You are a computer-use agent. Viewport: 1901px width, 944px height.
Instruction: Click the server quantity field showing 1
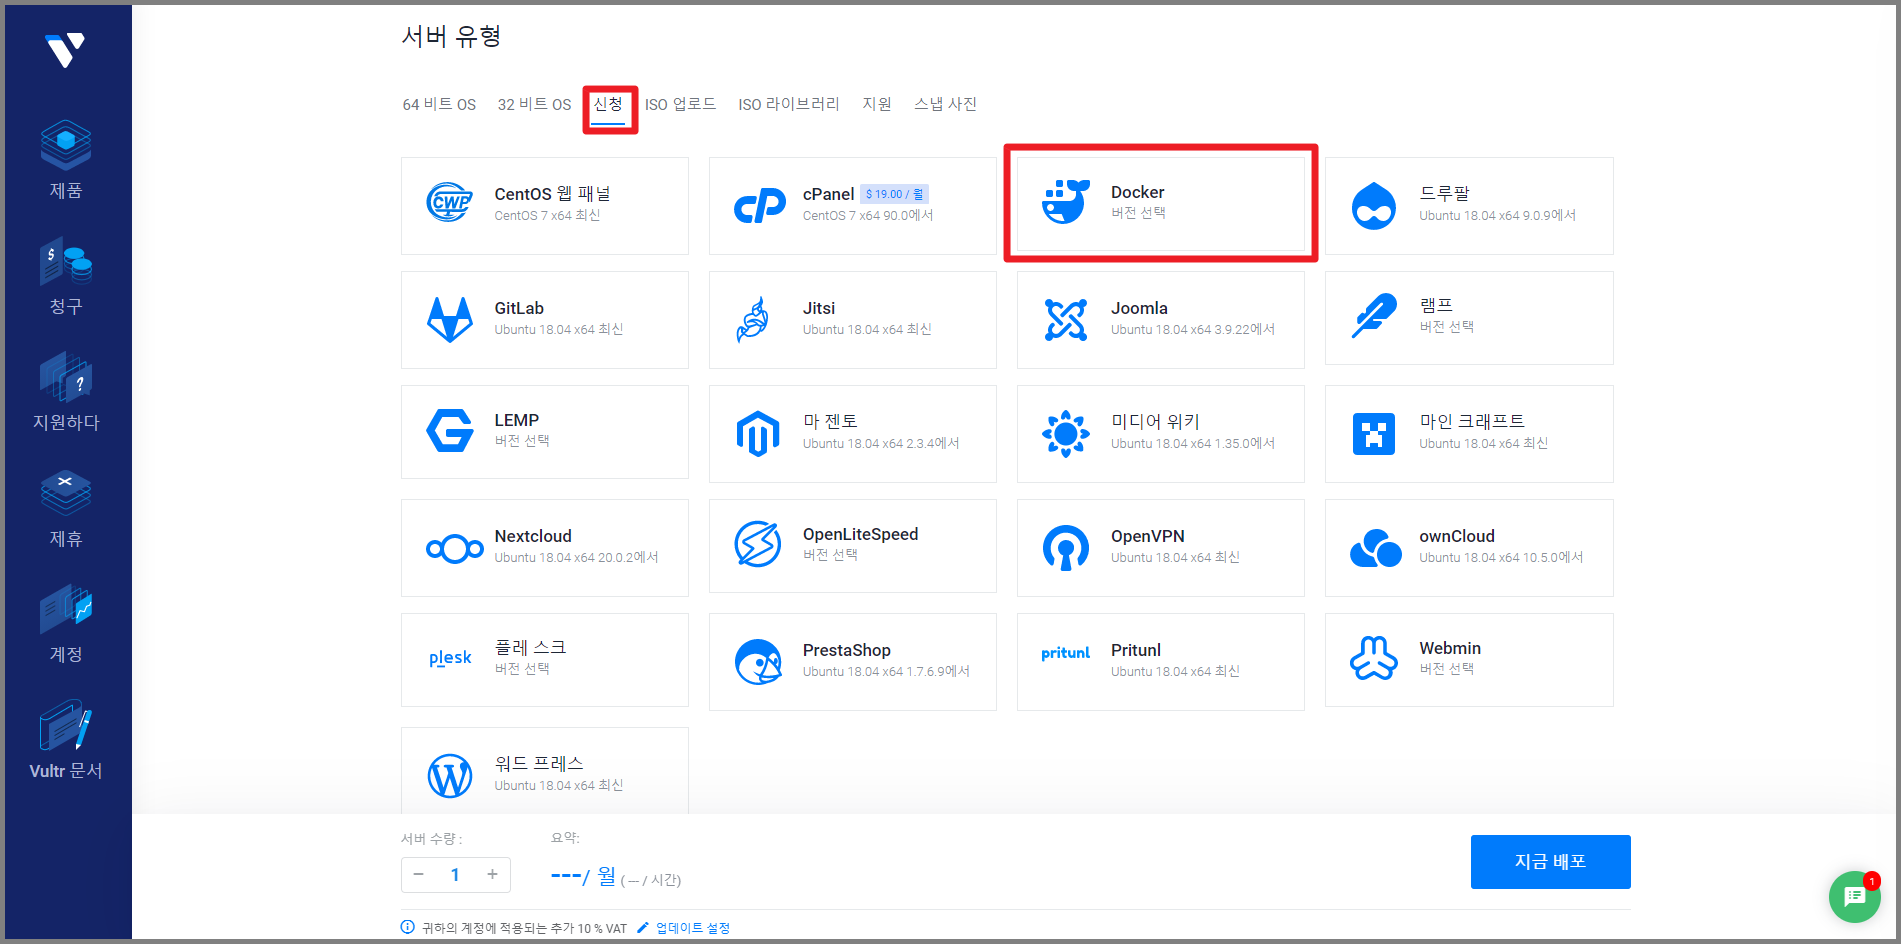click(x=455, y=875)
